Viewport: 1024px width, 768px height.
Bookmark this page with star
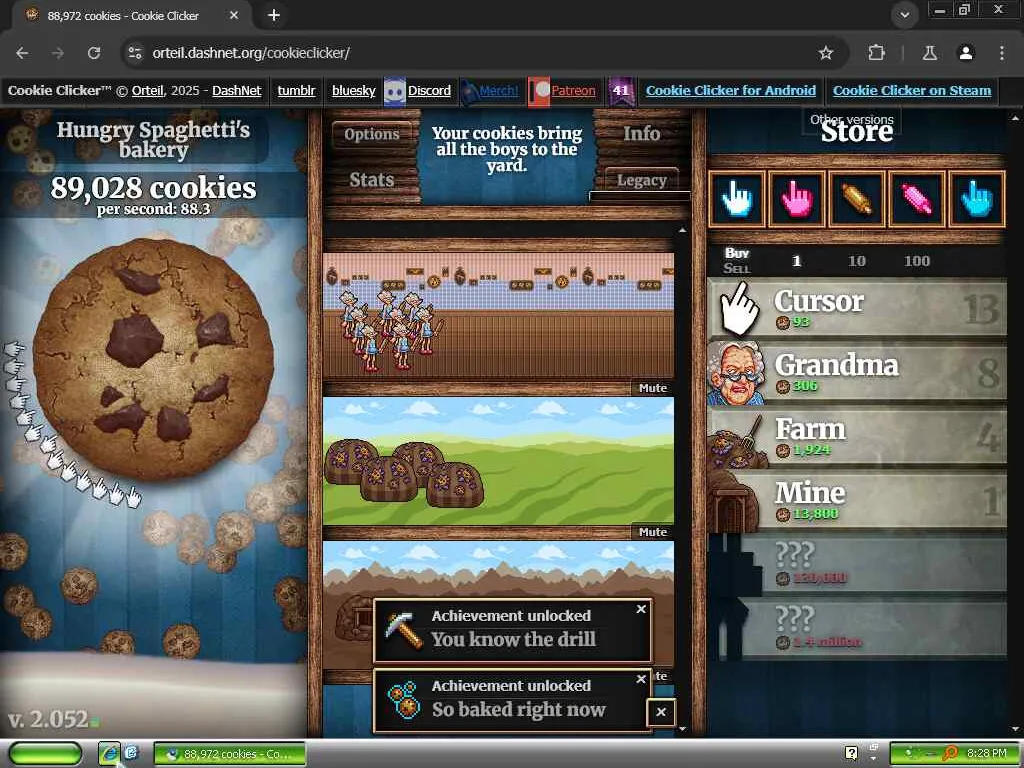click(x=826, y=53)
